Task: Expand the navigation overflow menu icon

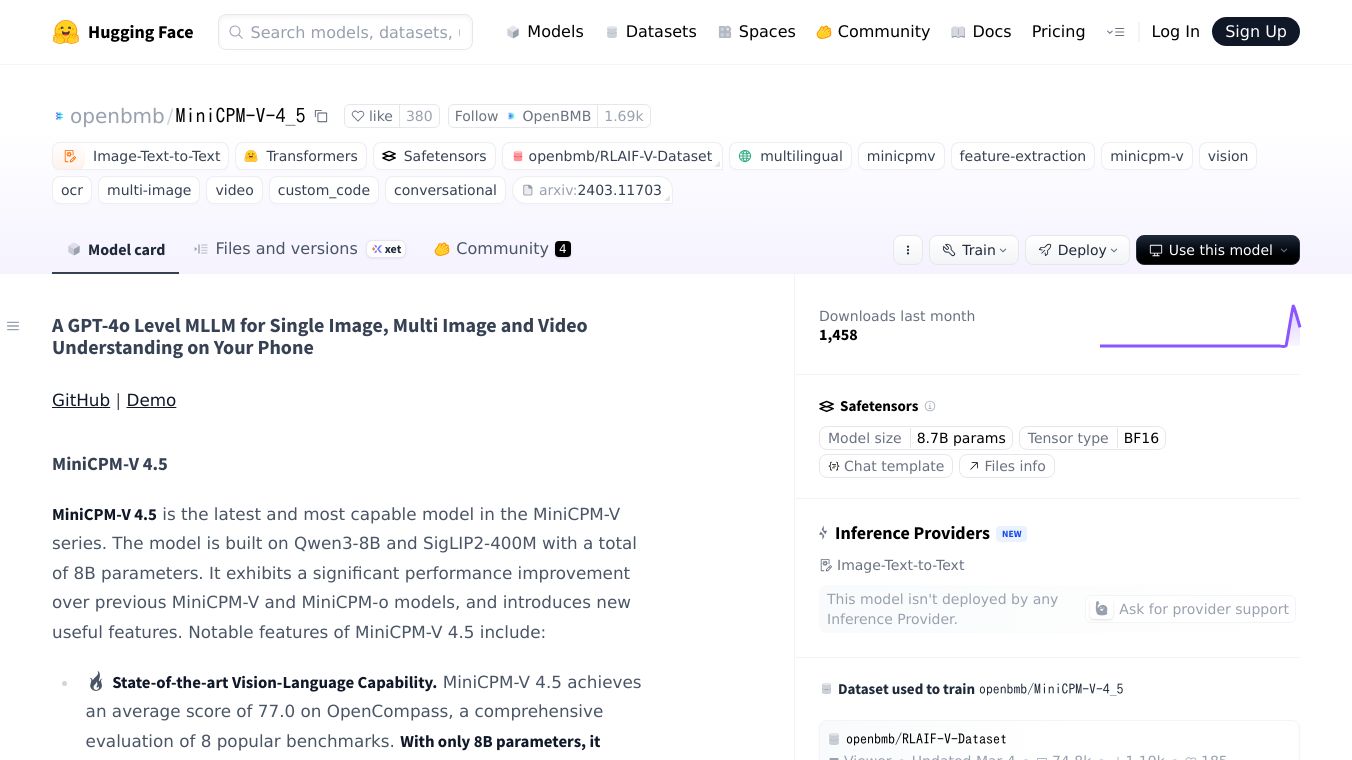Action: 1115,32
